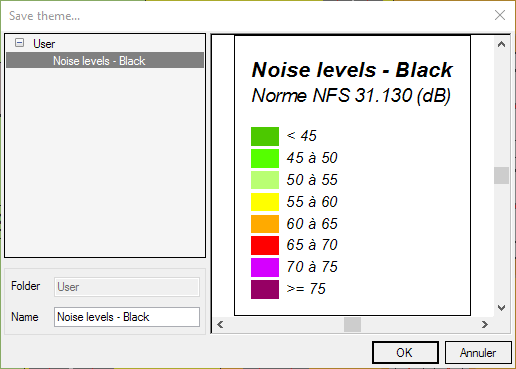Click preview scroll down arrow
516x369 pixels.
pyautogui.click(x=501, y=307)
